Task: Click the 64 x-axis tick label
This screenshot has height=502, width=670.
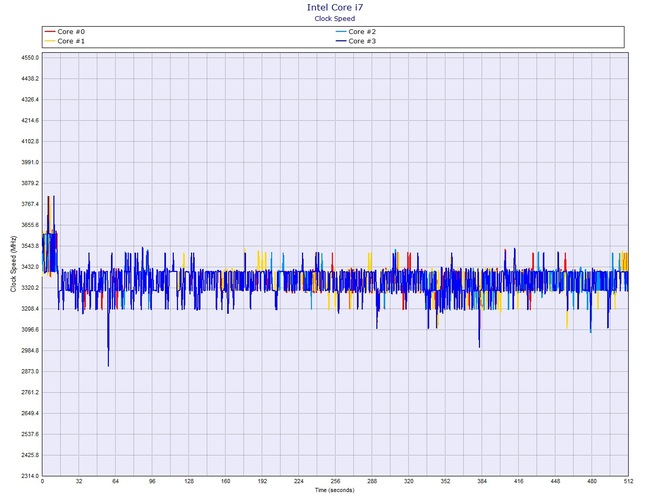Action: click(115, 481)
